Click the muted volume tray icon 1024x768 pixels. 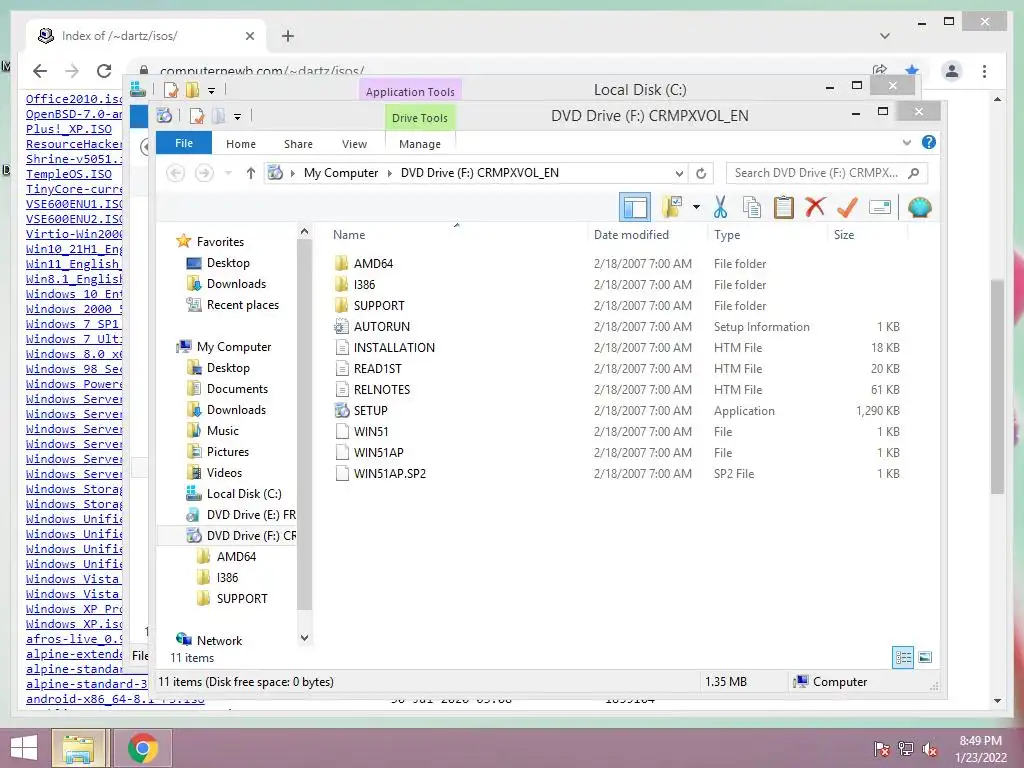930,750
